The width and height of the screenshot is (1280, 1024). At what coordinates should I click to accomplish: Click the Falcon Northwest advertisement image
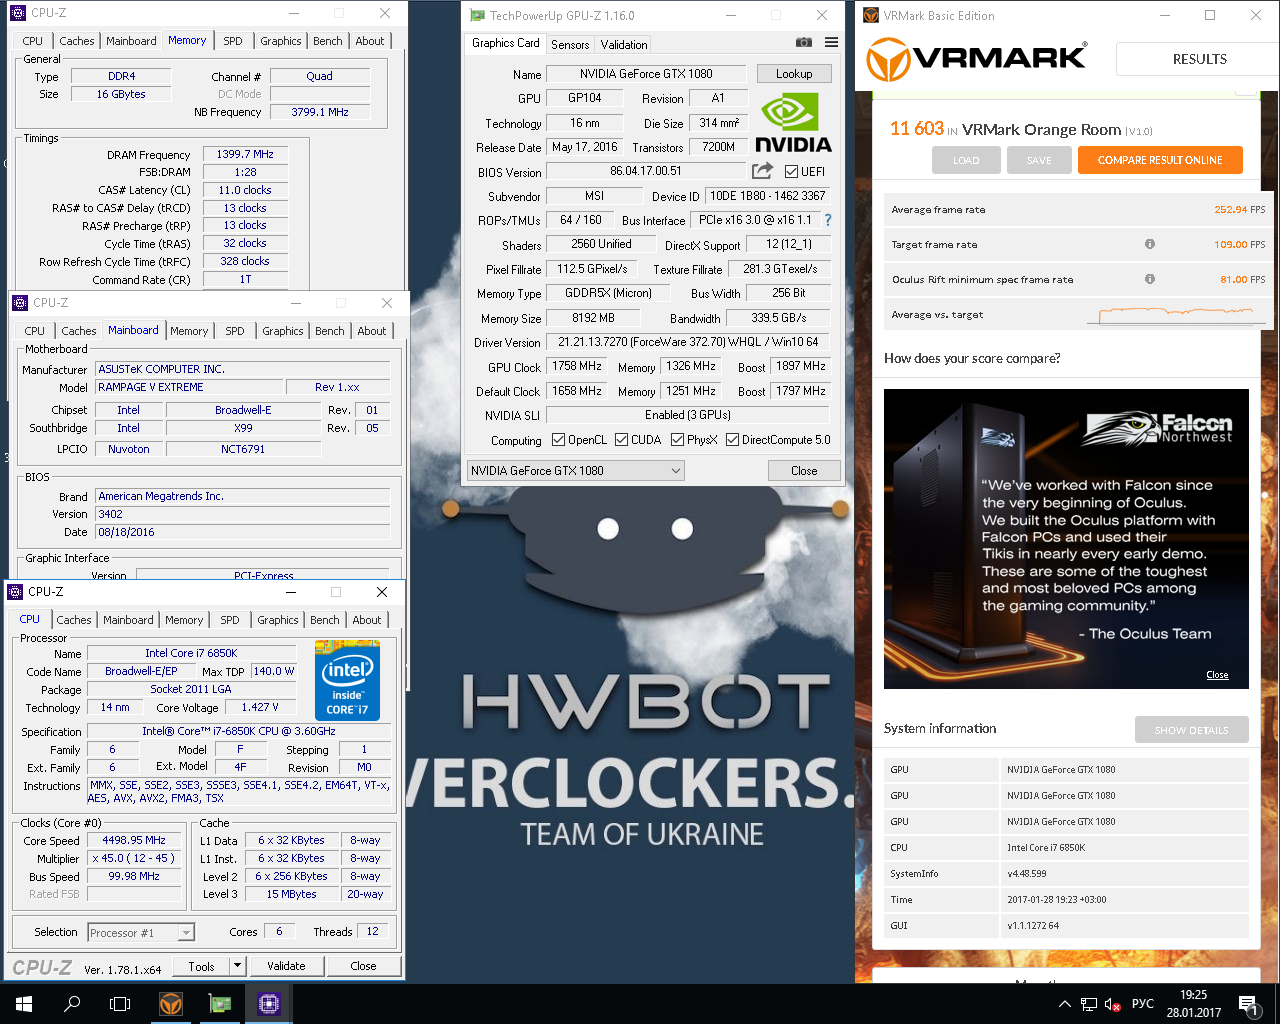coord(1066,539)
